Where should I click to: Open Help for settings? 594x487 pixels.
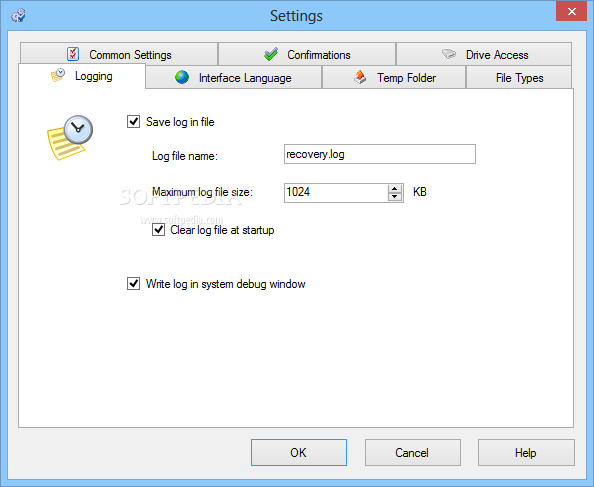(526, 452)
